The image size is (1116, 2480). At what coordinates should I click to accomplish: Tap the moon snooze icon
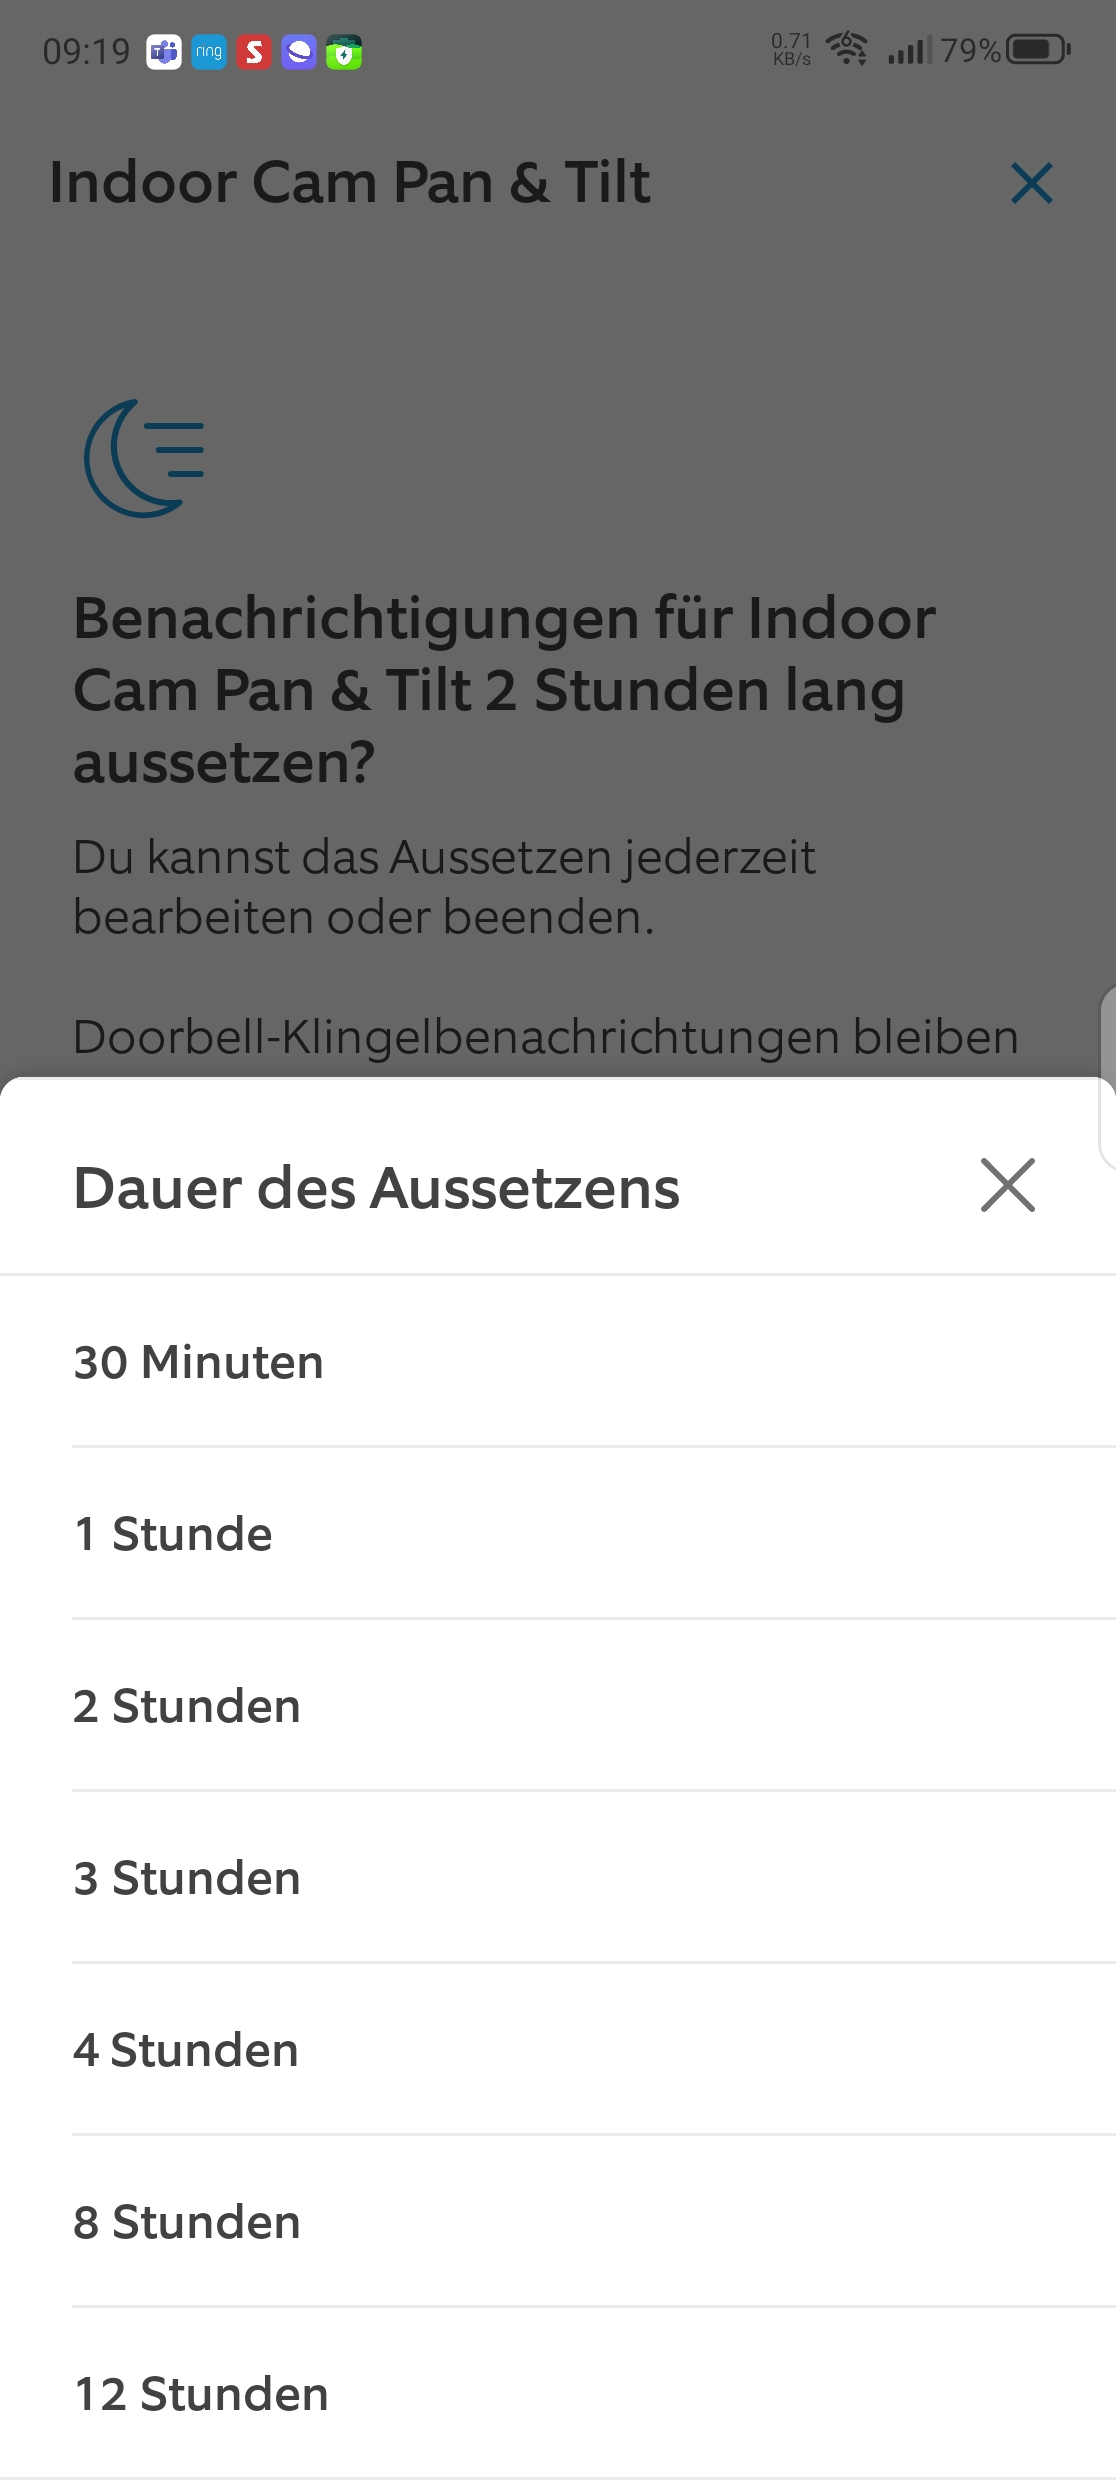coord(146,458)
